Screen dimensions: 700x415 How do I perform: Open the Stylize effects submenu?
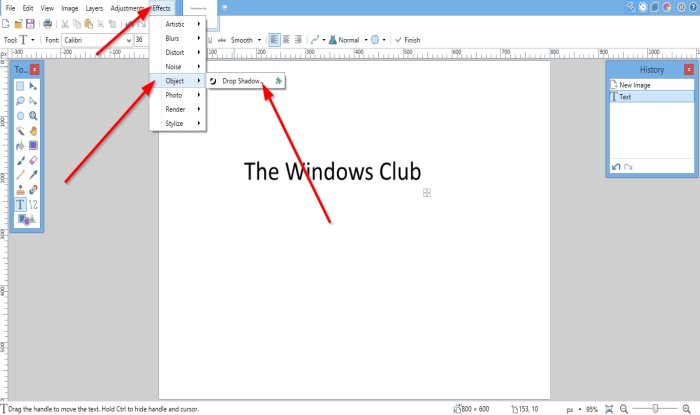coord(178,124)
